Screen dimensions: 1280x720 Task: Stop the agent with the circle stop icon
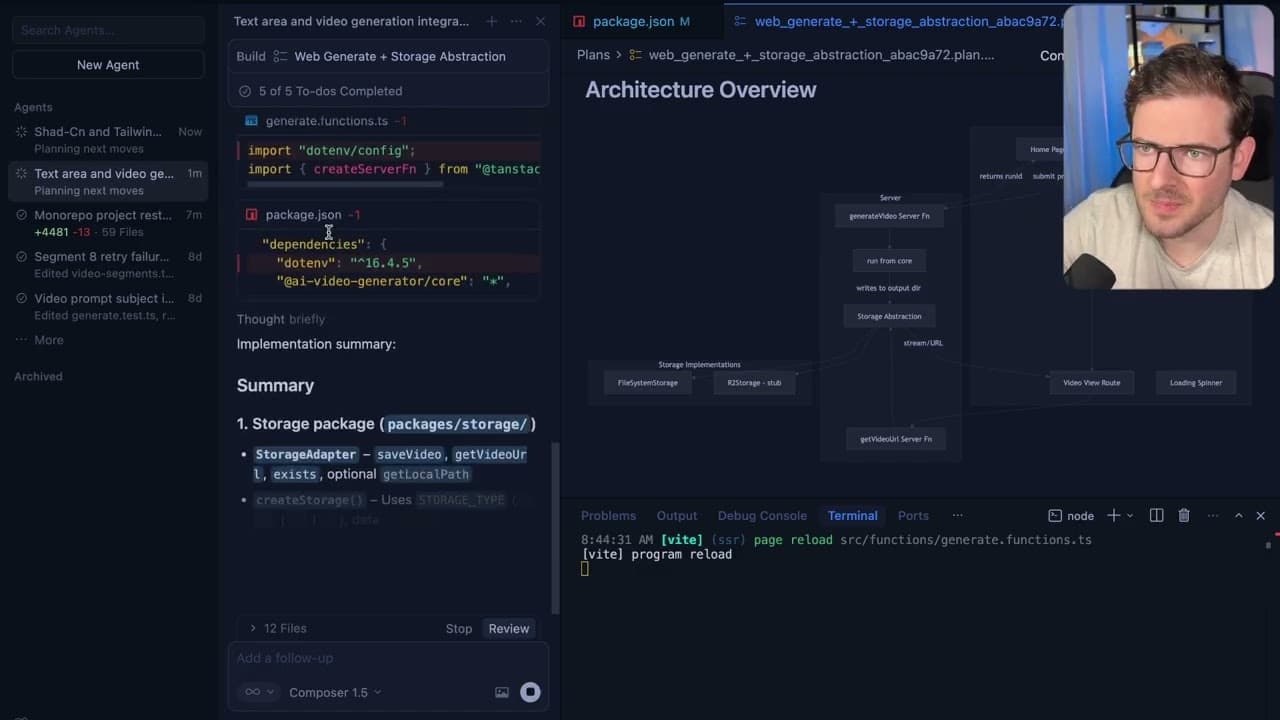coord(530,691)
